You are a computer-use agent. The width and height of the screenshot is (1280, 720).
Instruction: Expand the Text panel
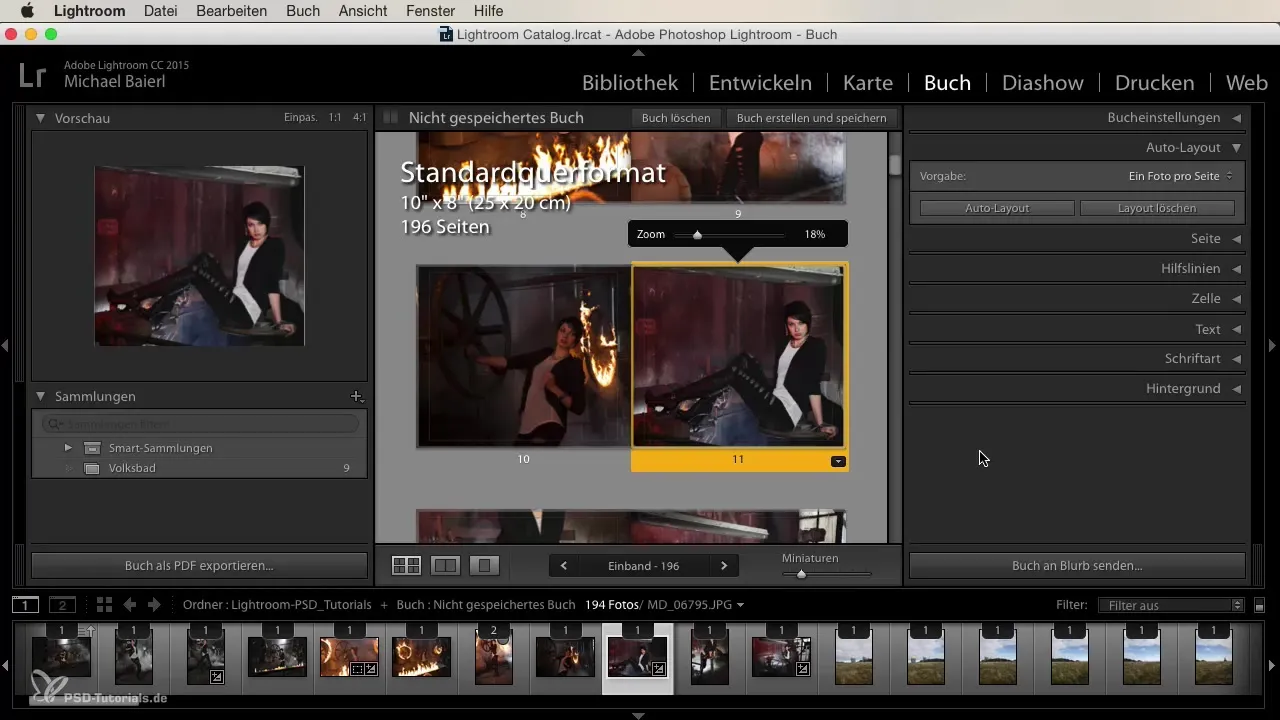click(x=1236, y=329)
